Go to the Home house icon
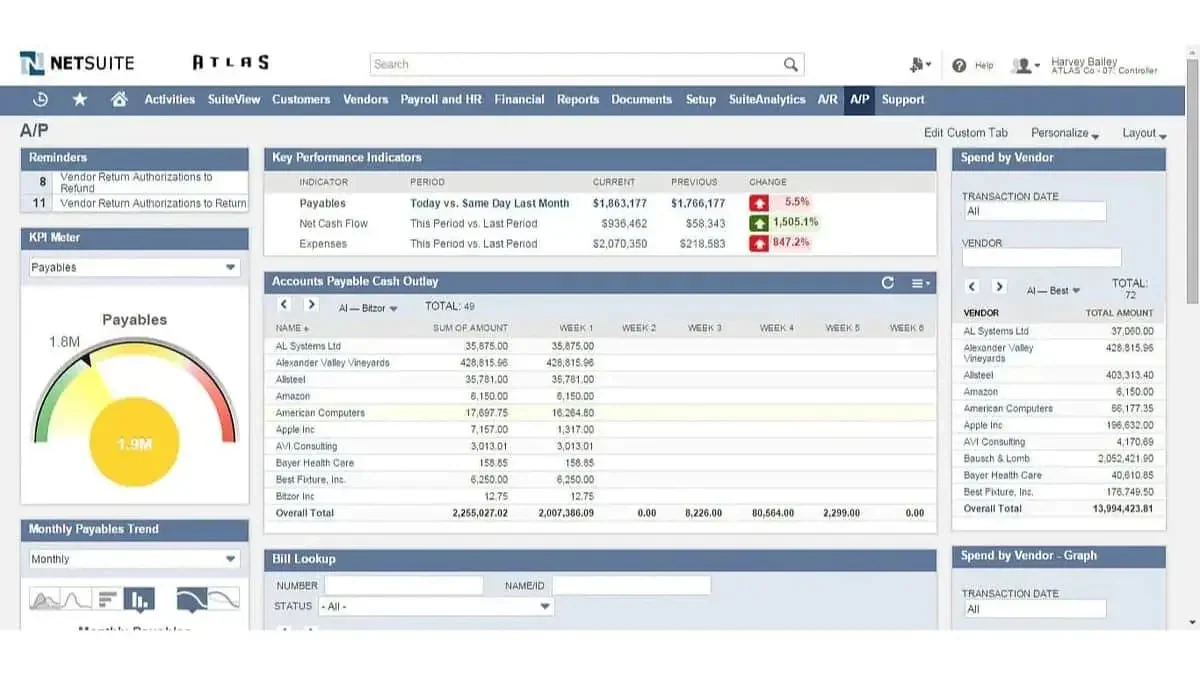1200x675 pixels. (x=119, y=99)
